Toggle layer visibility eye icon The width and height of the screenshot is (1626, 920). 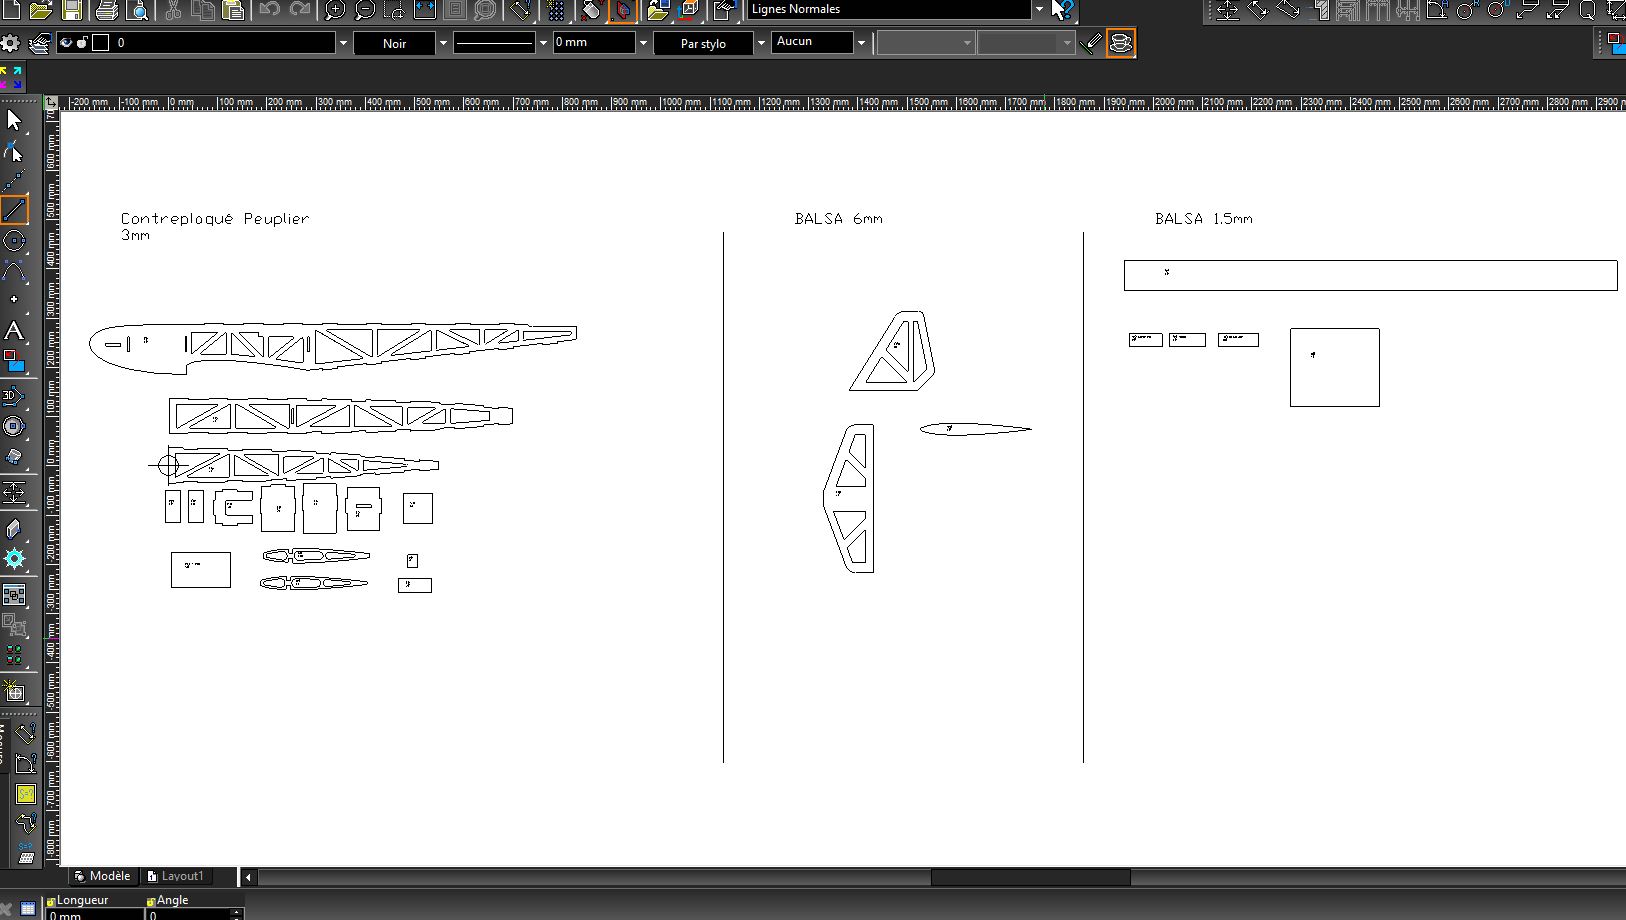tap(67, 43)
